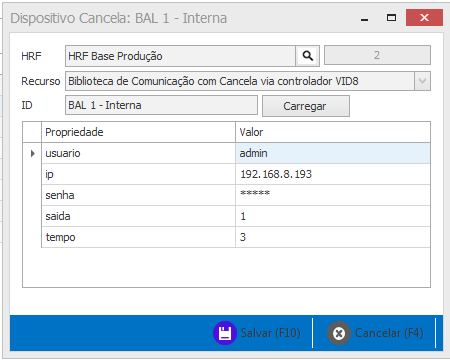Minimize the Dispositivo Cancela window
This screenshot has height=360, width=450.
click(365, 18)
